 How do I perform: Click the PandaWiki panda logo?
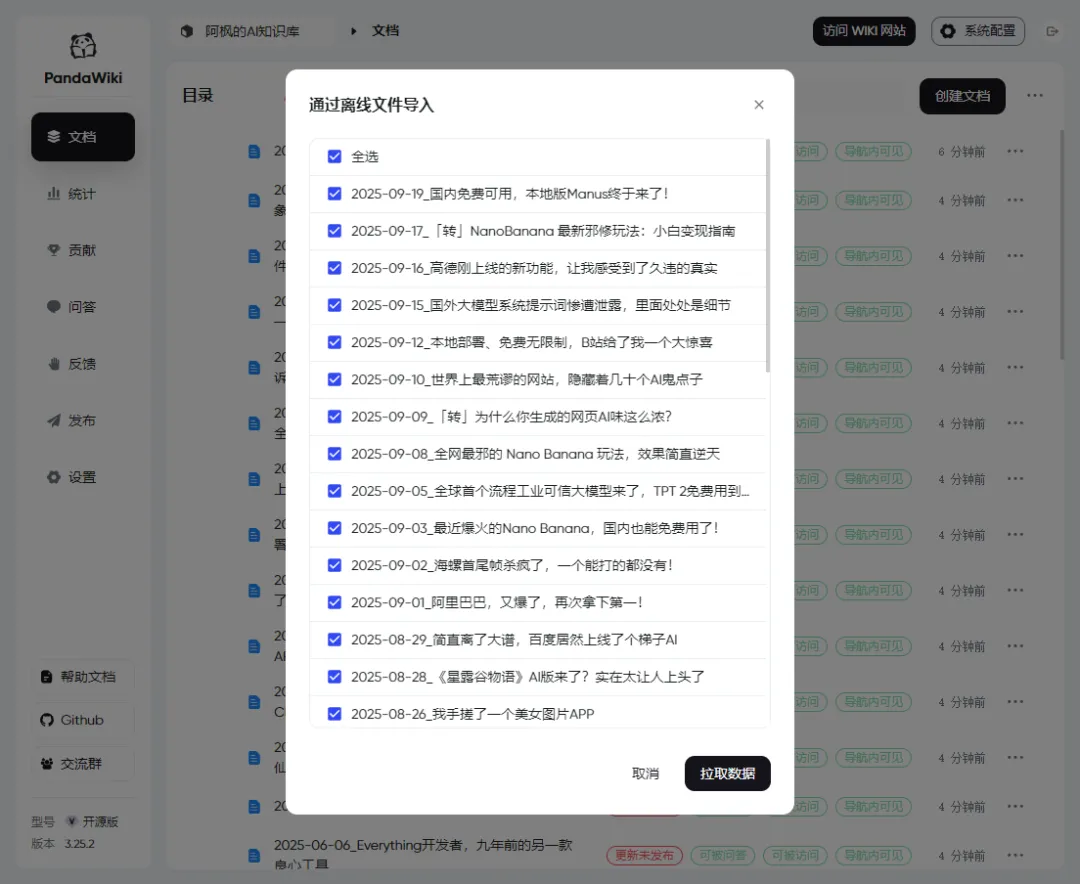coord(82,46)
